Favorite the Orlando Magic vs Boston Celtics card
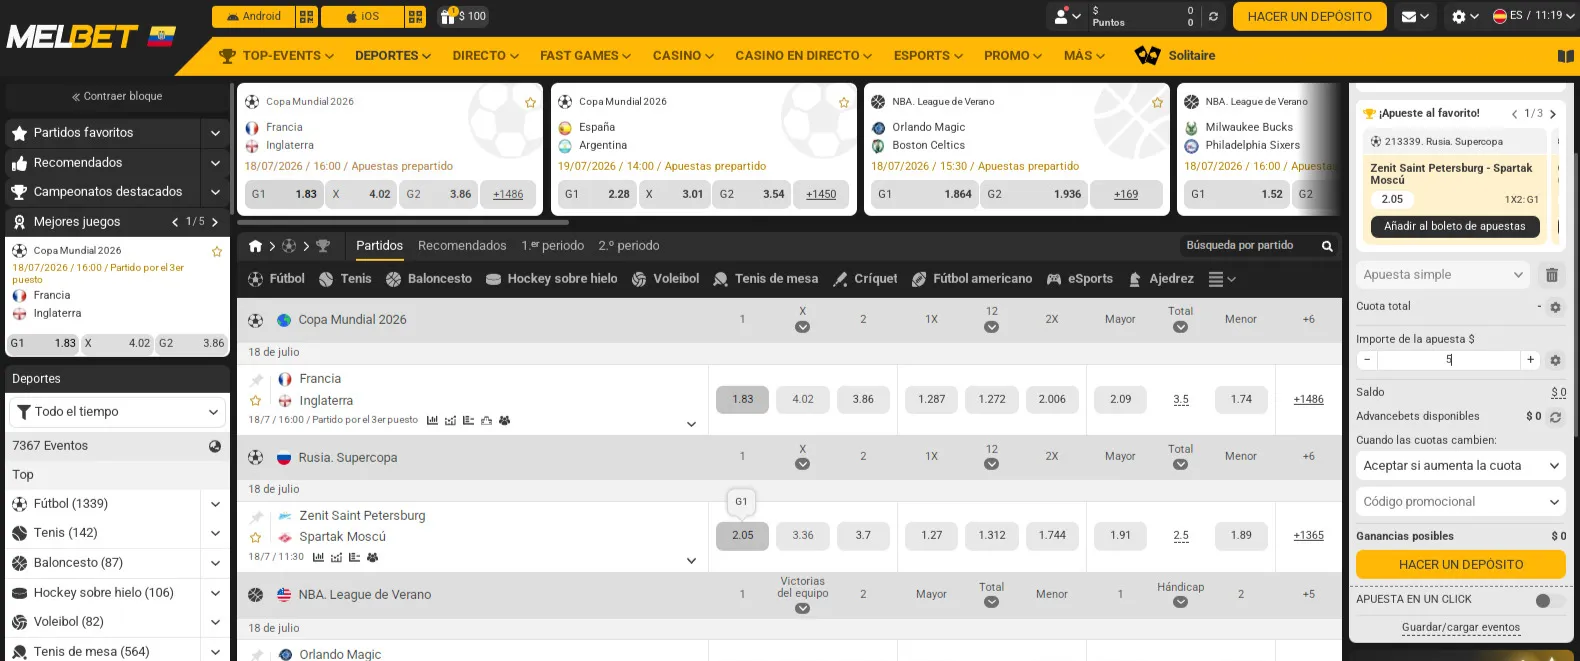This screenshot has width=1580, height=661. point(1157,102)
